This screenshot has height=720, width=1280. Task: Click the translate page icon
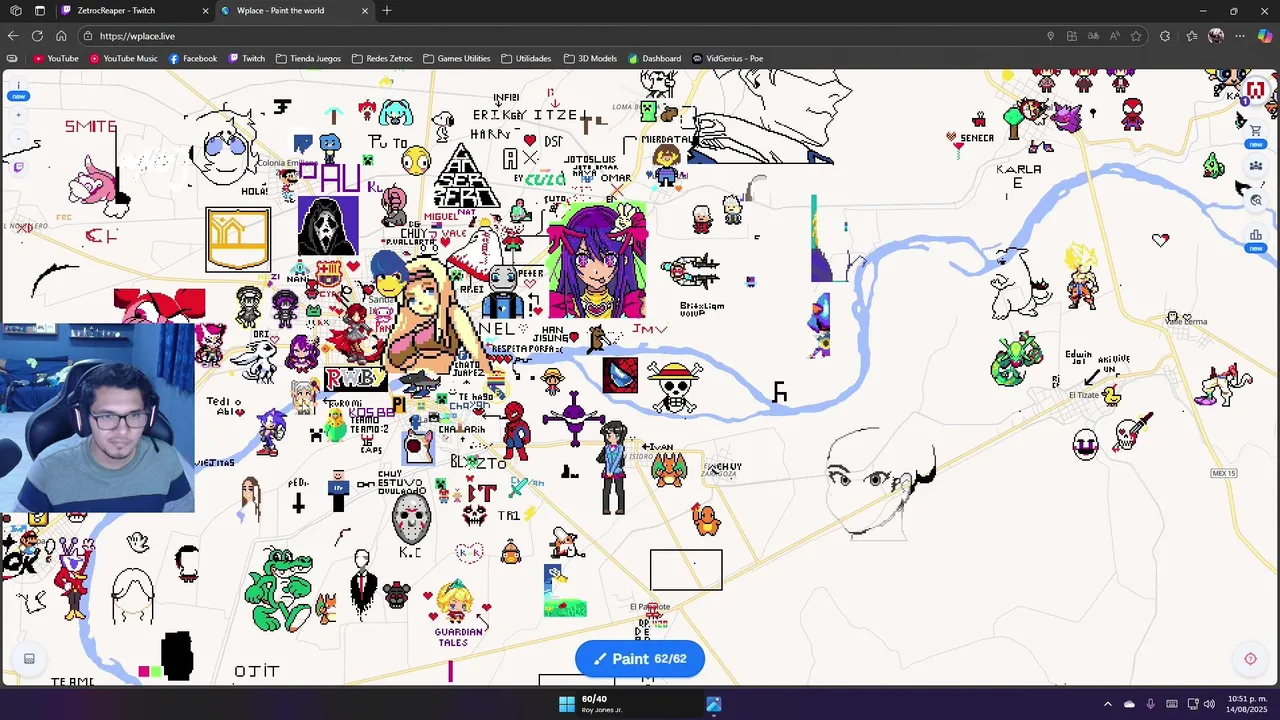click(x=1093, y=36)
